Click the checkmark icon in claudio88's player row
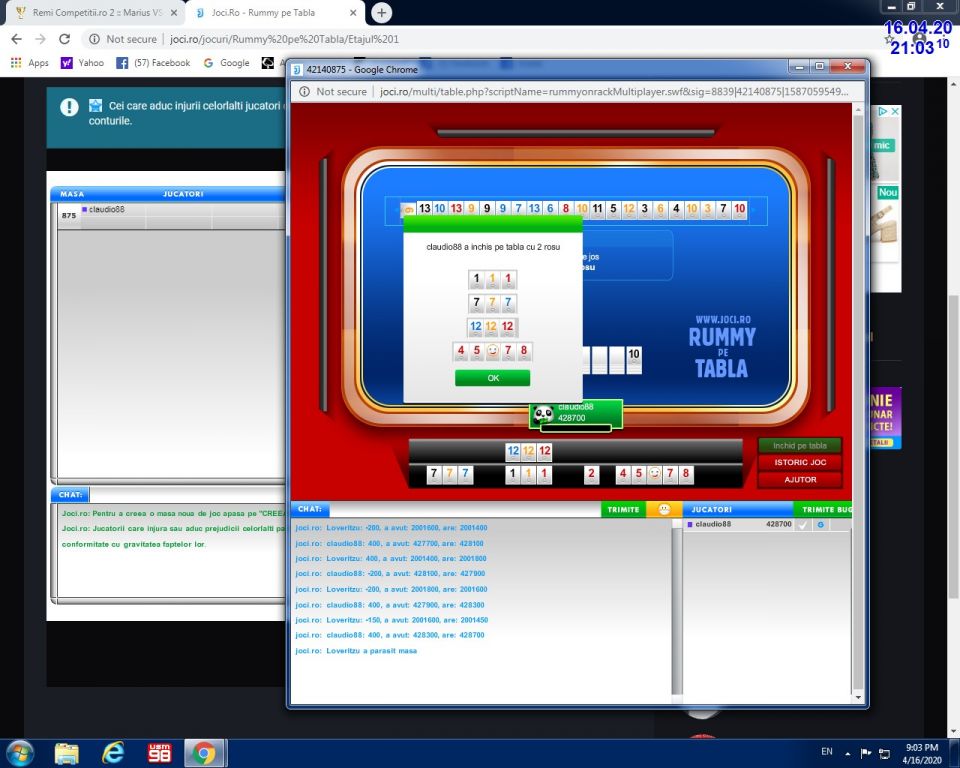Image resolution: width=960 pixels, height=768 pixels. (x=803, y=525)
